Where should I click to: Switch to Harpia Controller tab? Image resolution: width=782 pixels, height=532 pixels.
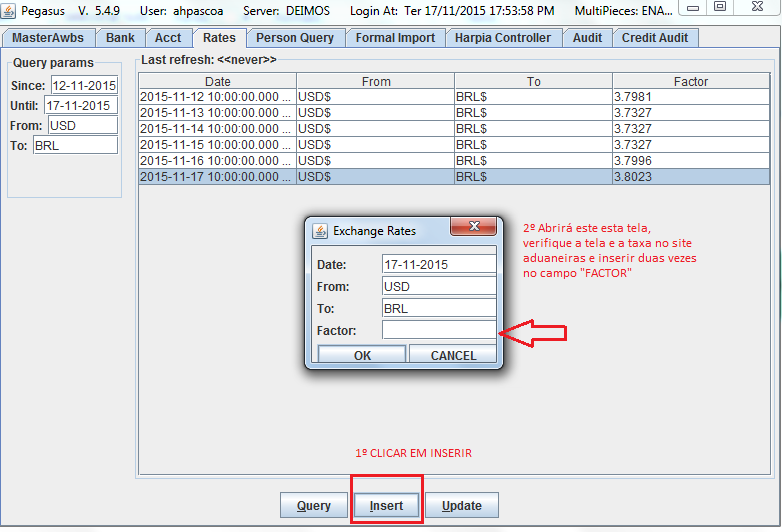[x=503, y=38]
